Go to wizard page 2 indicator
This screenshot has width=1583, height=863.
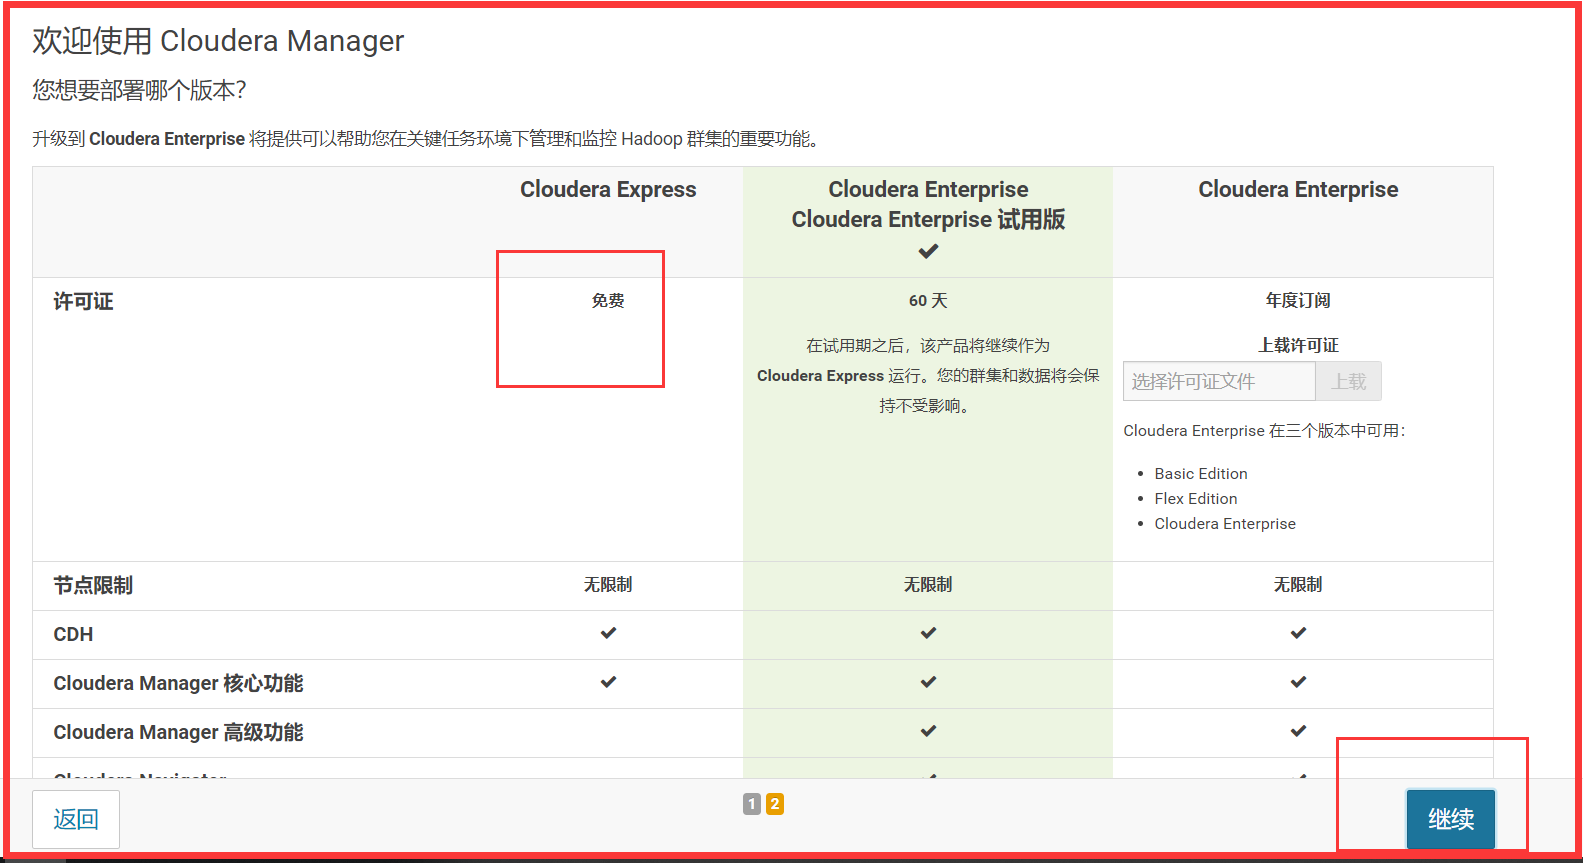tap(775, 804)
